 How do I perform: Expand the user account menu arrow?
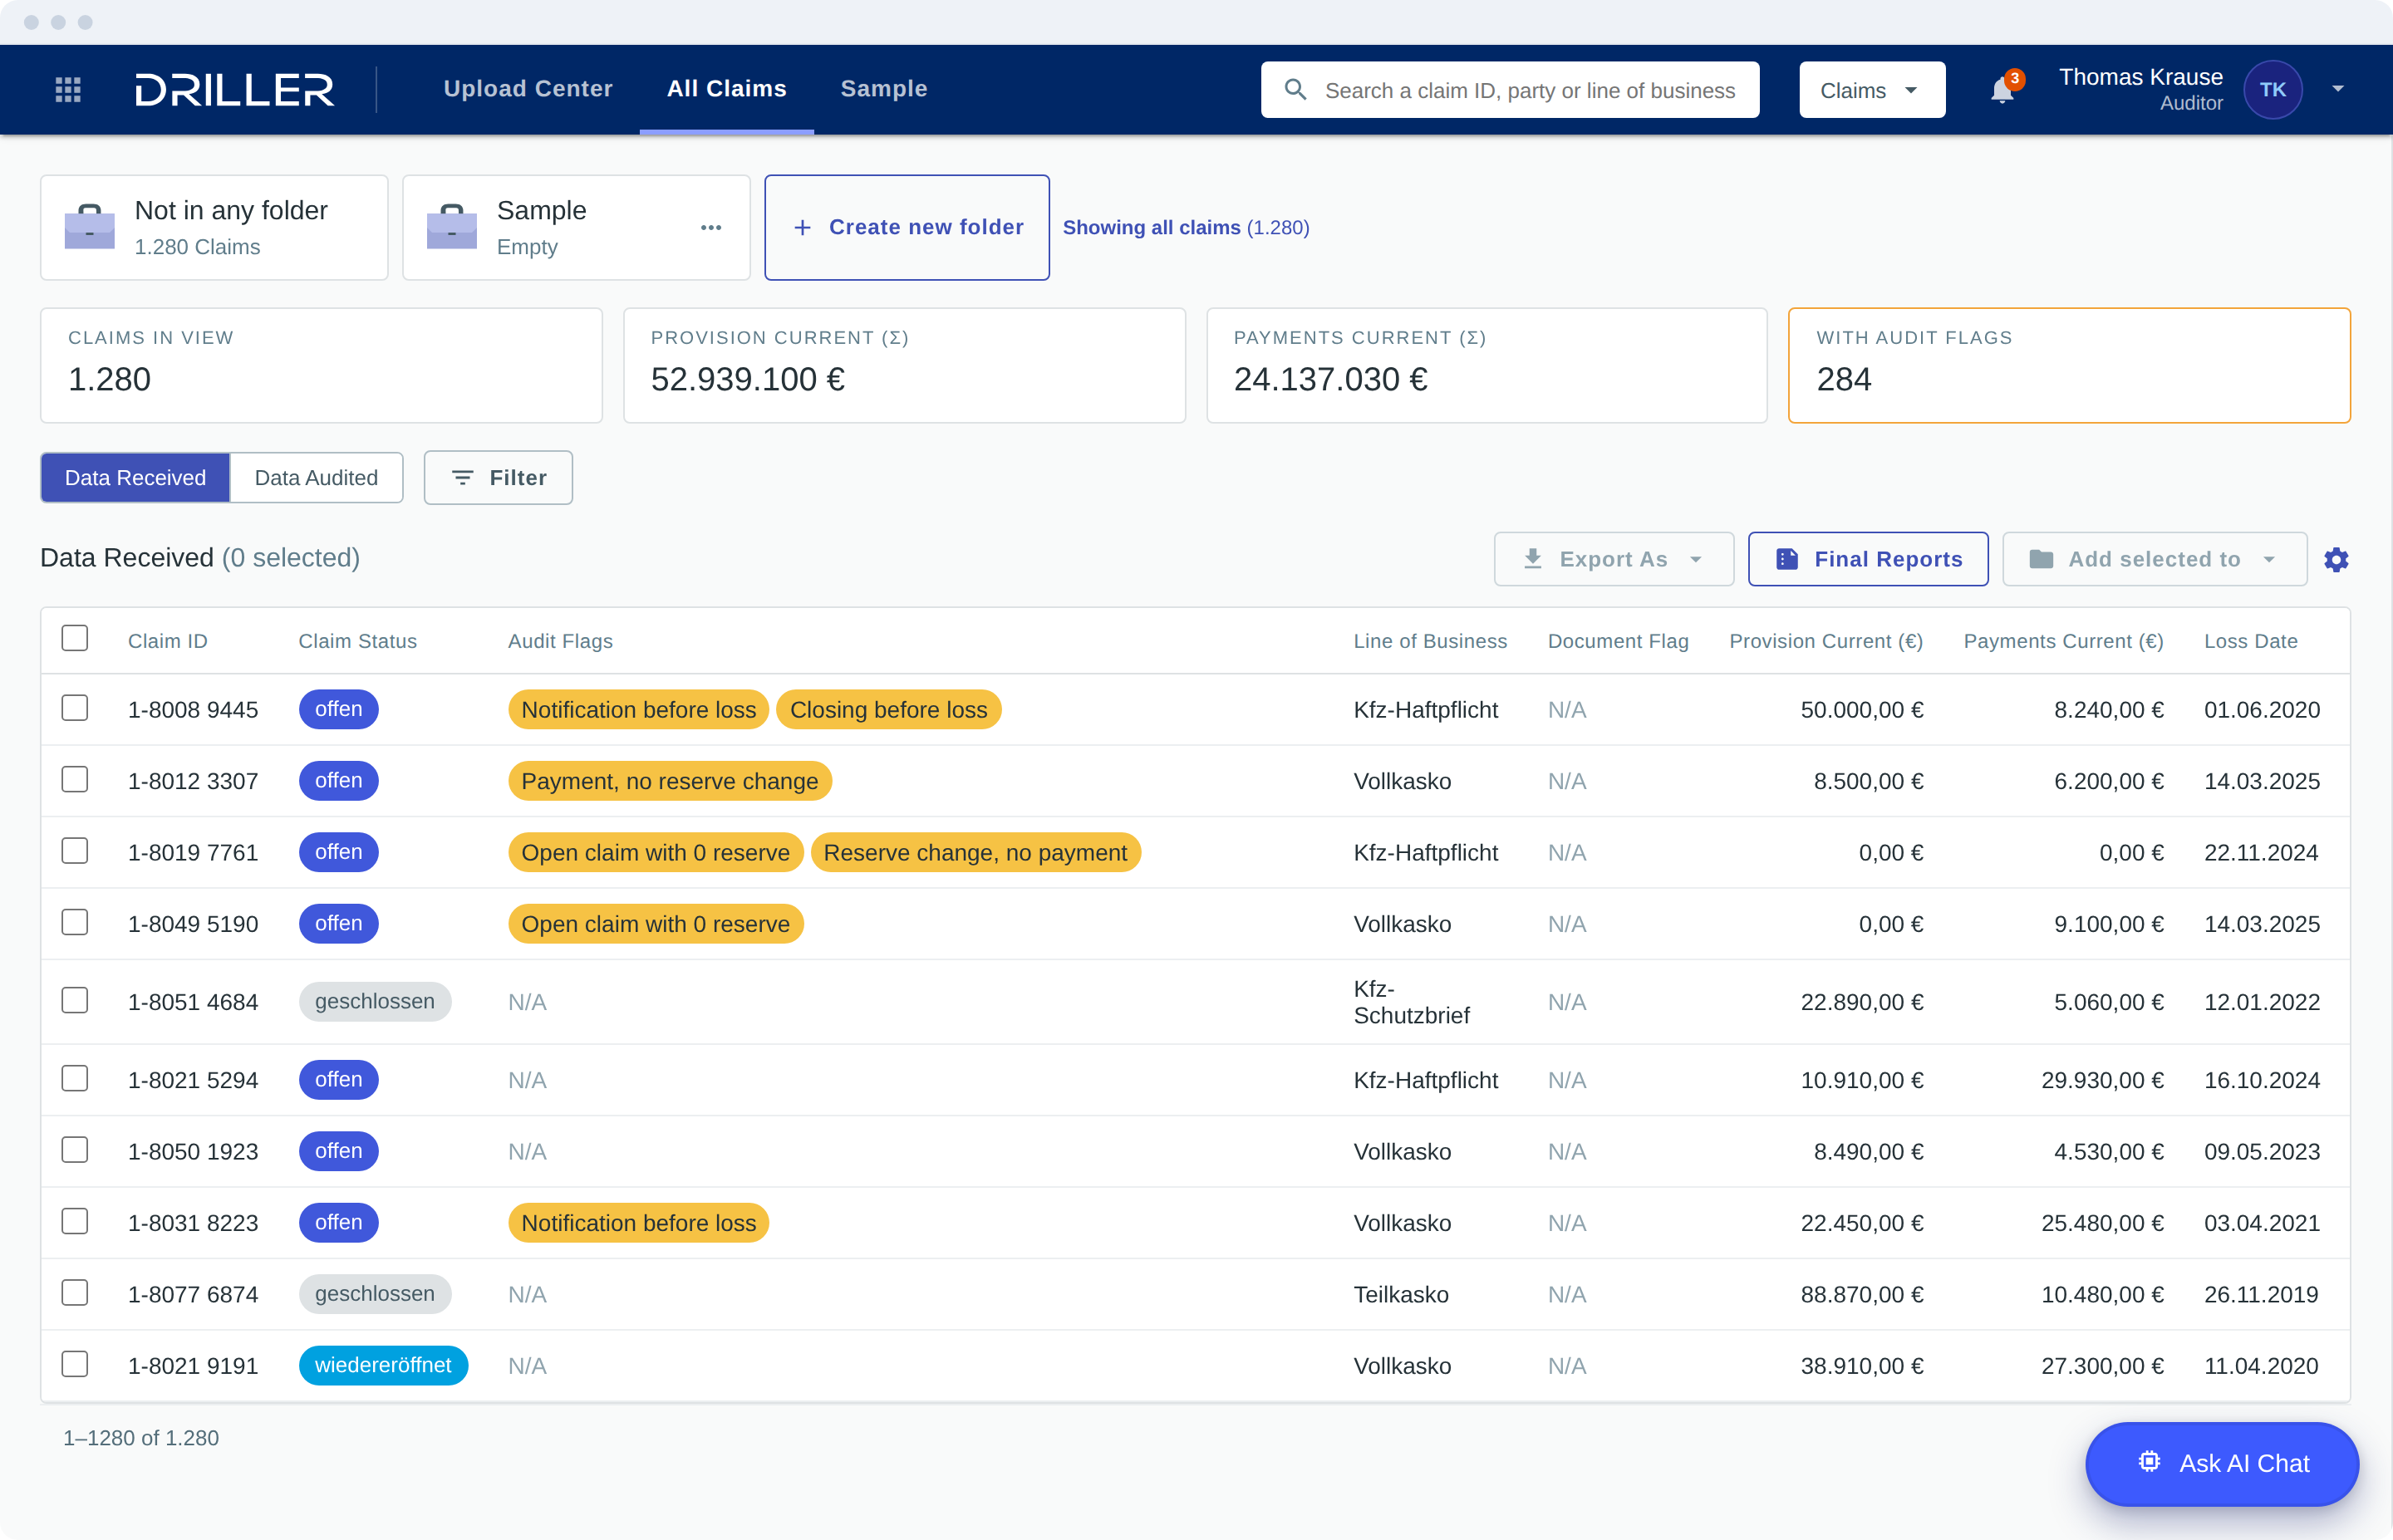click(2338, 90)
